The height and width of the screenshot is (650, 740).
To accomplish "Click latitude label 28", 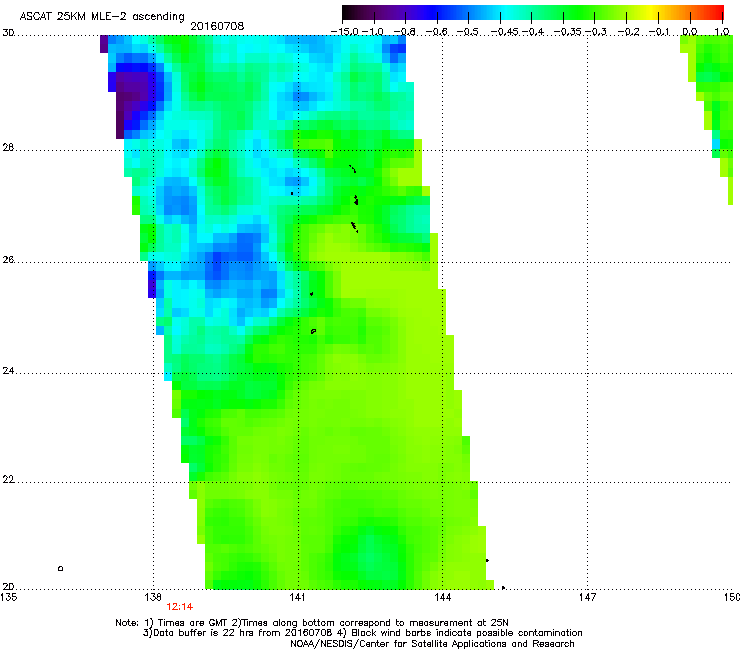I will click(x=8, y=147).
